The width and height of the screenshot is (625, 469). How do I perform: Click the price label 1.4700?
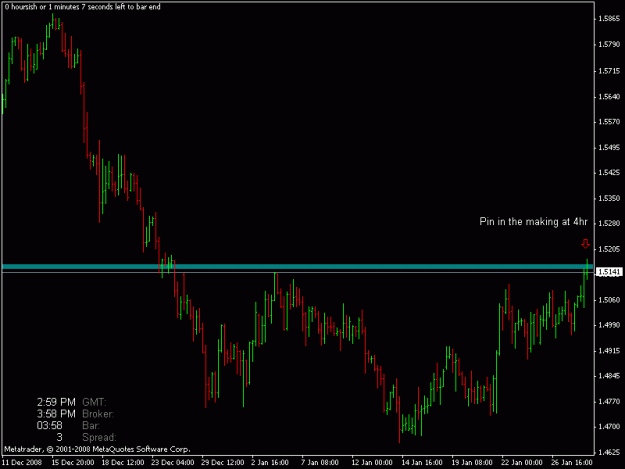[609, 426]
